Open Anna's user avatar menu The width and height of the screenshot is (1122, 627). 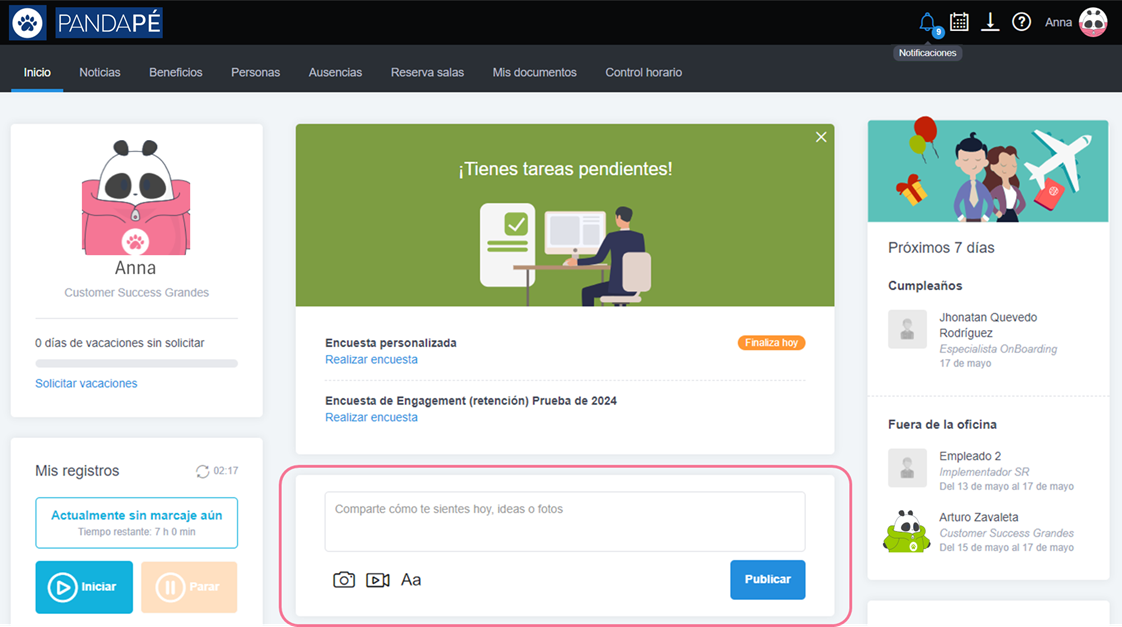pos(1093,22)
